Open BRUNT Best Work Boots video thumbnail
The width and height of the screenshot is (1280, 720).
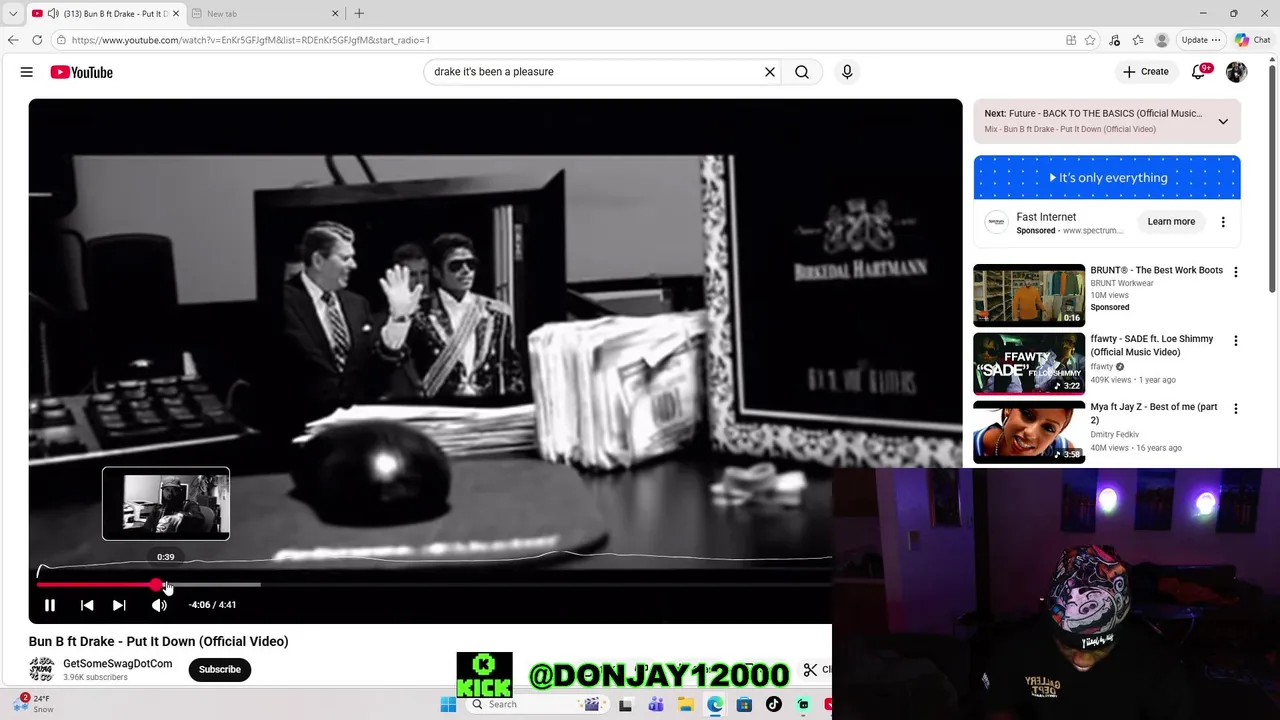click(1029, 295)
